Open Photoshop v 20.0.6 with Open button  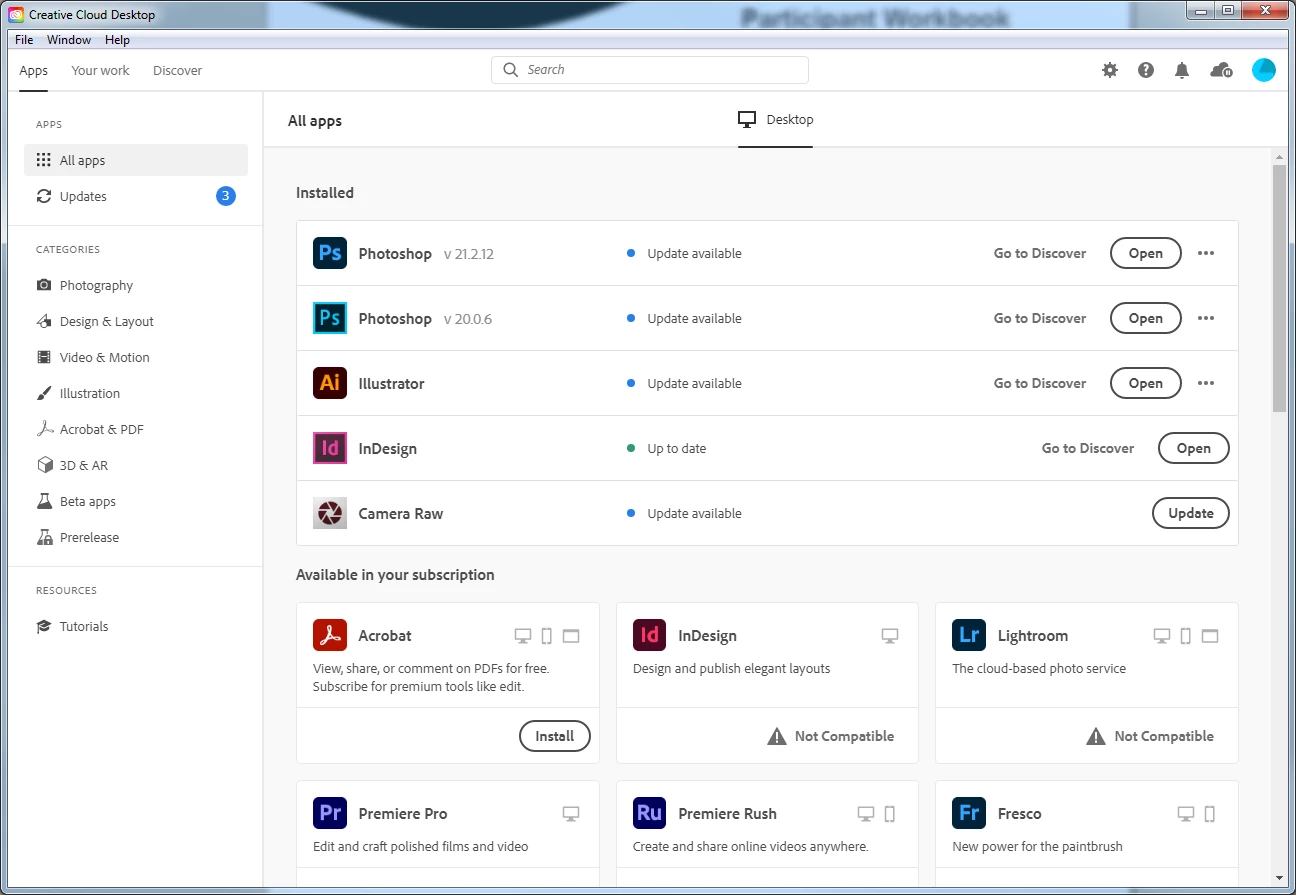tap(1145, 318)
